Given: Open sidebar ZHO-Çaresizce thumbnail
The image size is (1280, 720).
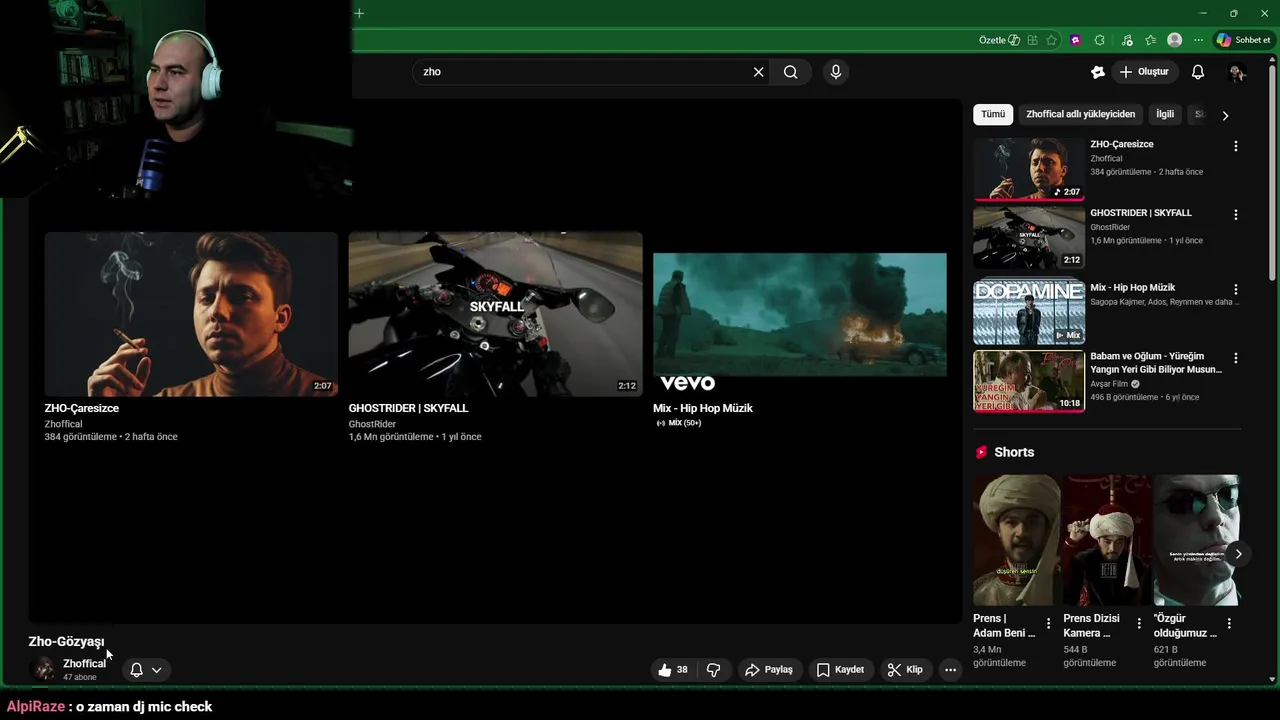Looking at the screenshot, I should coord(1029,169).
